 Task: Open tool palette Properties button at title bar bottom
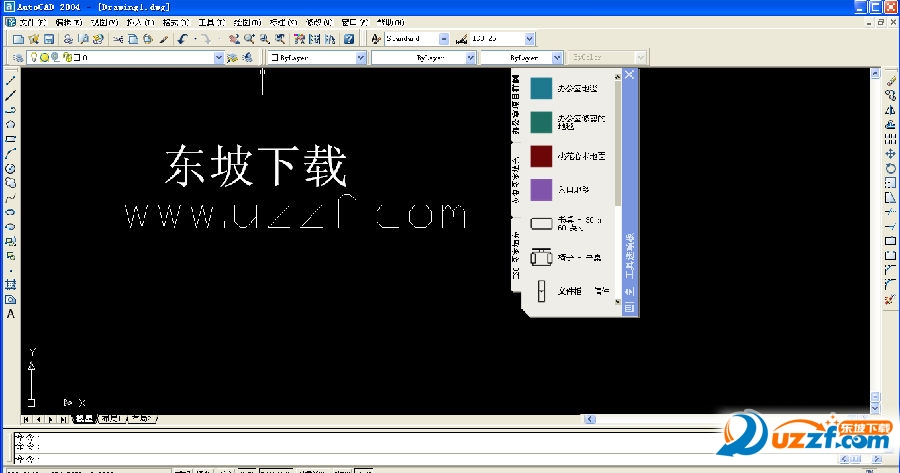[x=630, y=308]
